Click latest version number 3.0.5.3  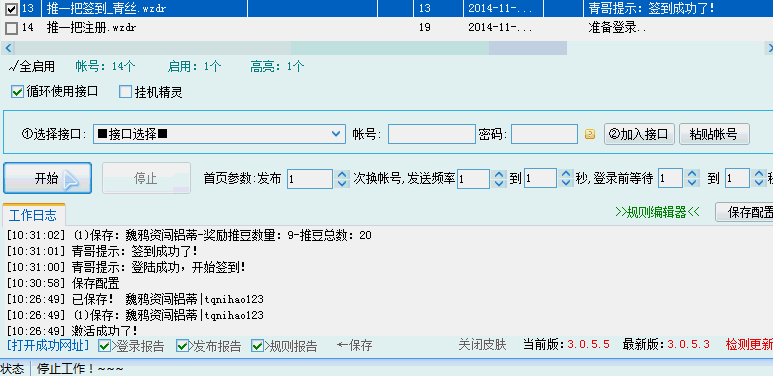coord(688,344)
